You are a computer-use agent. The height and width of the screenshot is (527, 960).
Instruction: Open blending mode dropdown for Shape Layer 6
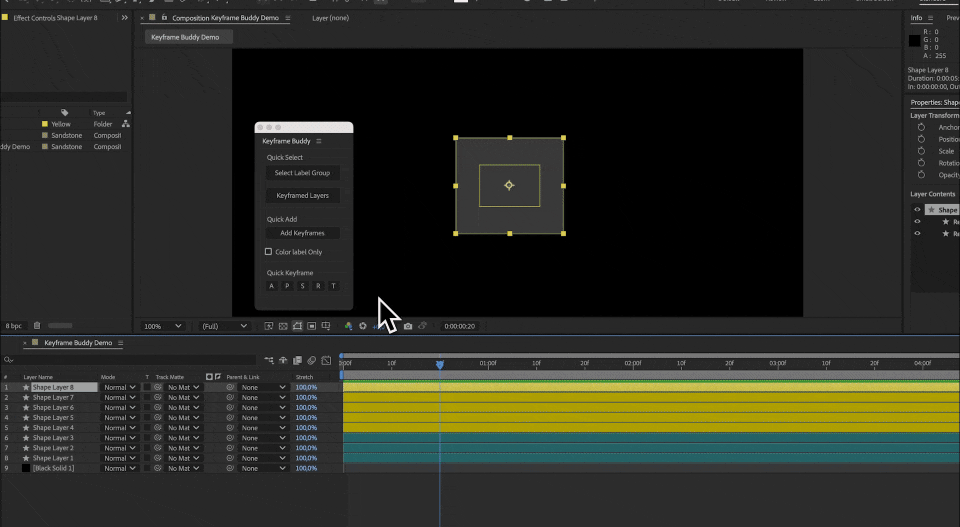coord(119,408)
